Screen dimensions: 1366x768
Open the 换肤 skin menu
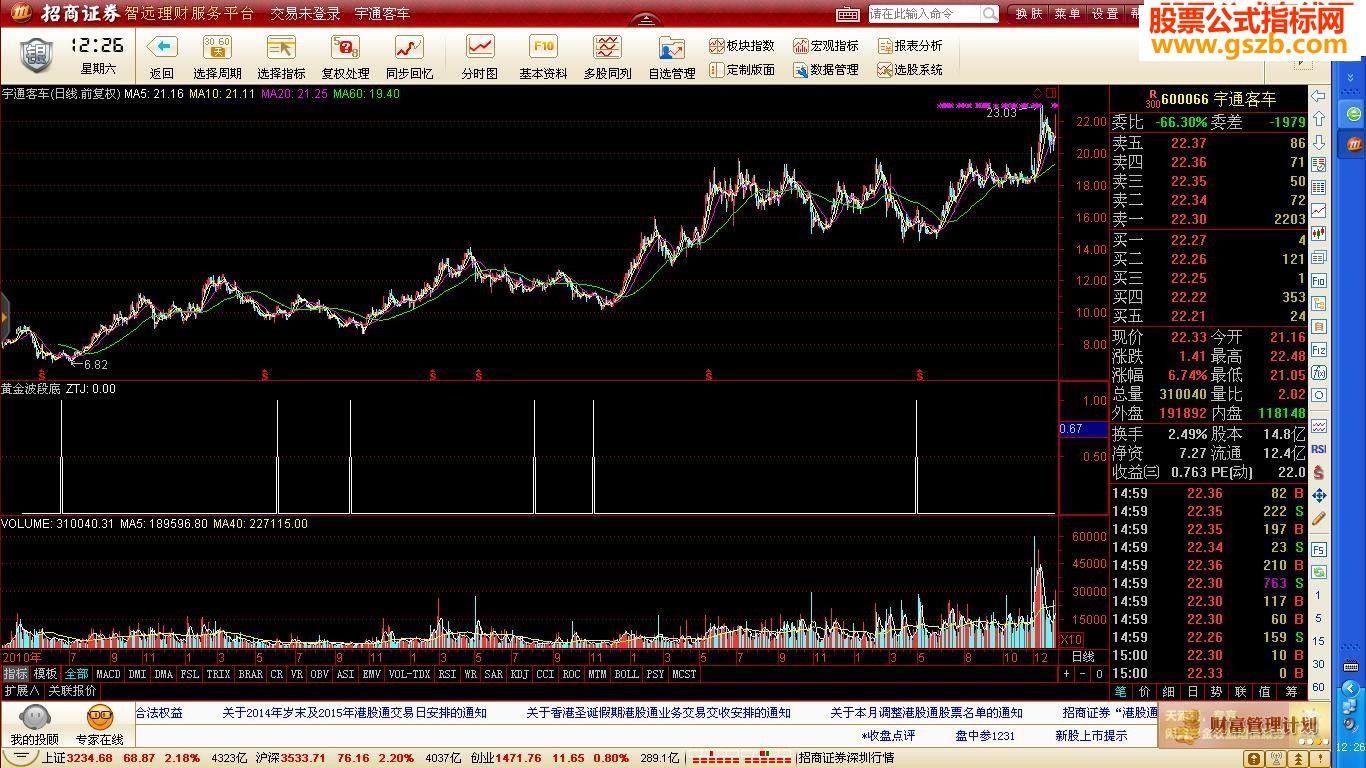tap(1029, 14)
